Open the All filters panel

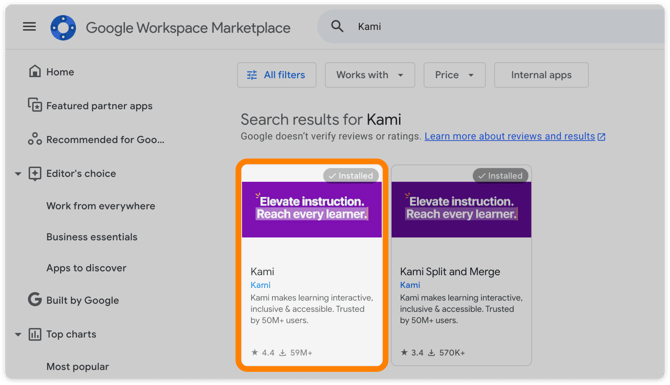(x=277, y=75)
